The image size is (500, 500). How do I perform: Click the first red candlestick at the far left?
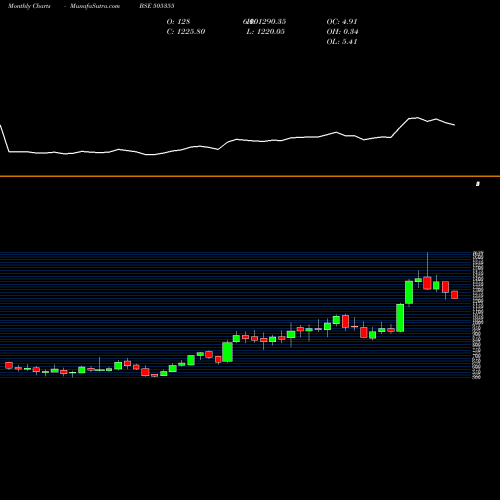pyautogui.click(x=9, y=365)
